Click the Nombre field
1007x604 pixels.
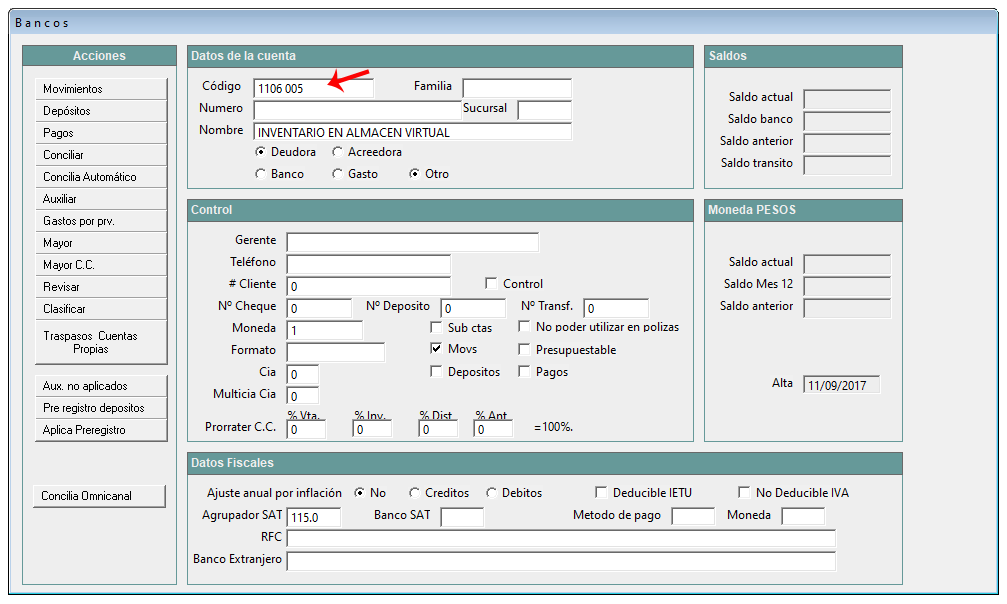coord(412,132)
